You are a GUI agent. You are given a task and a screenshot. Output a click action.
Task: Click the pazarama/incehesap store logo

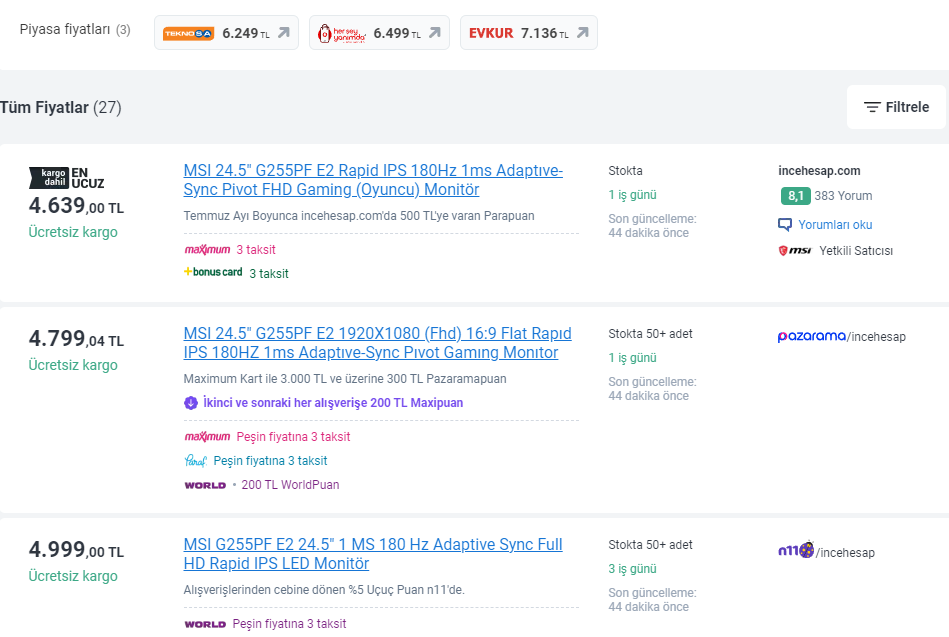[841, 336]
